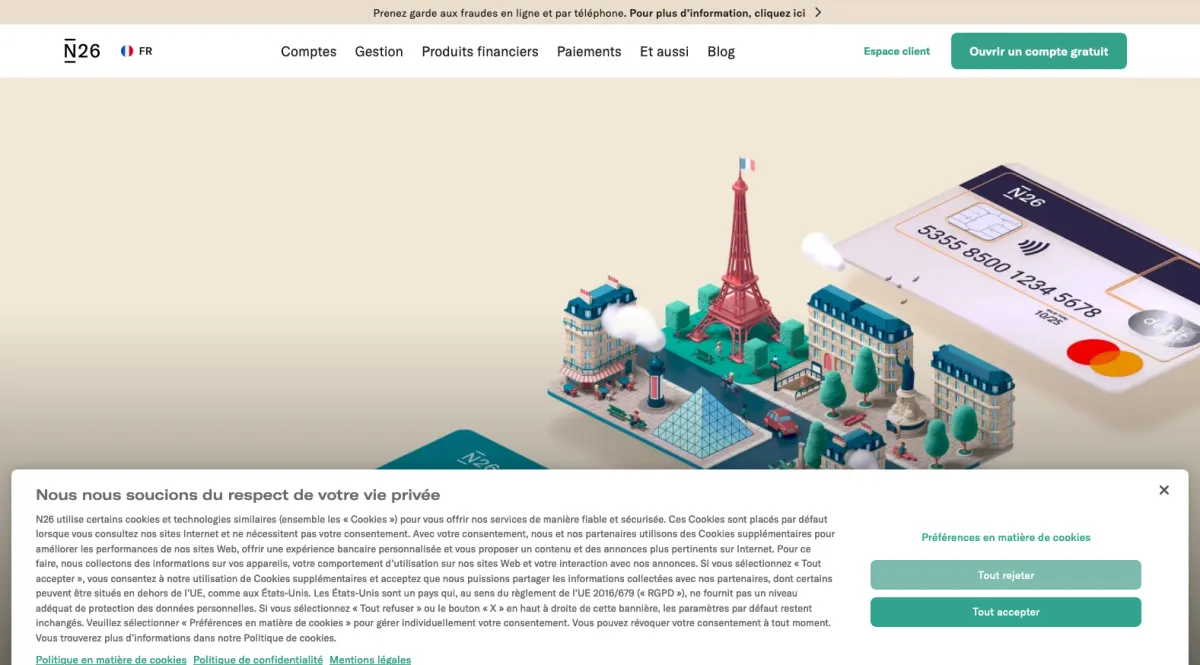Open the Mentions légales link
The image size is (1200, 665).
370,659
